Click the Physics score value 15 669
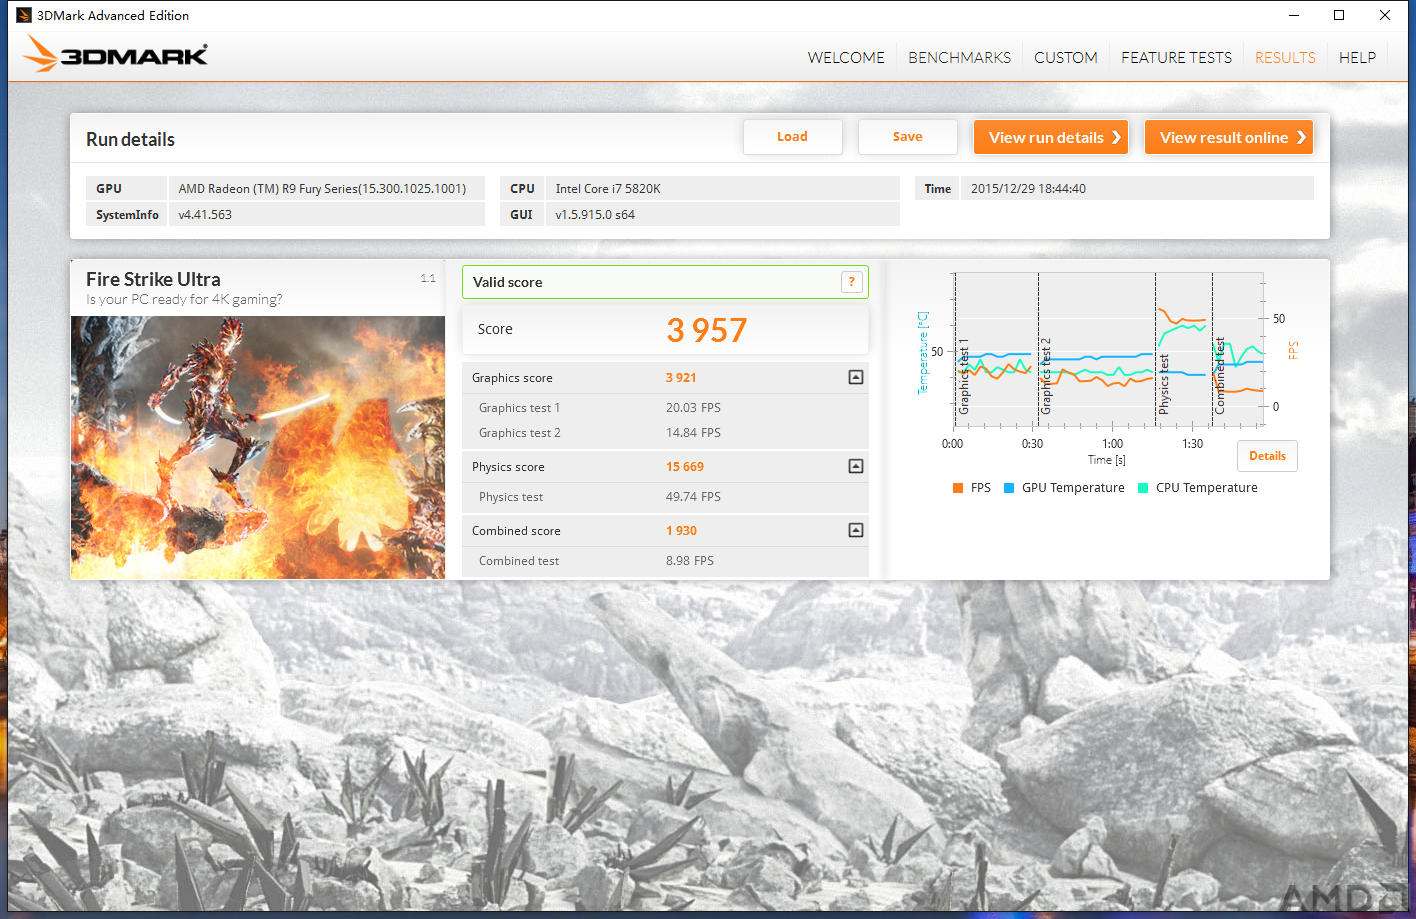 (x=685, y=466)
